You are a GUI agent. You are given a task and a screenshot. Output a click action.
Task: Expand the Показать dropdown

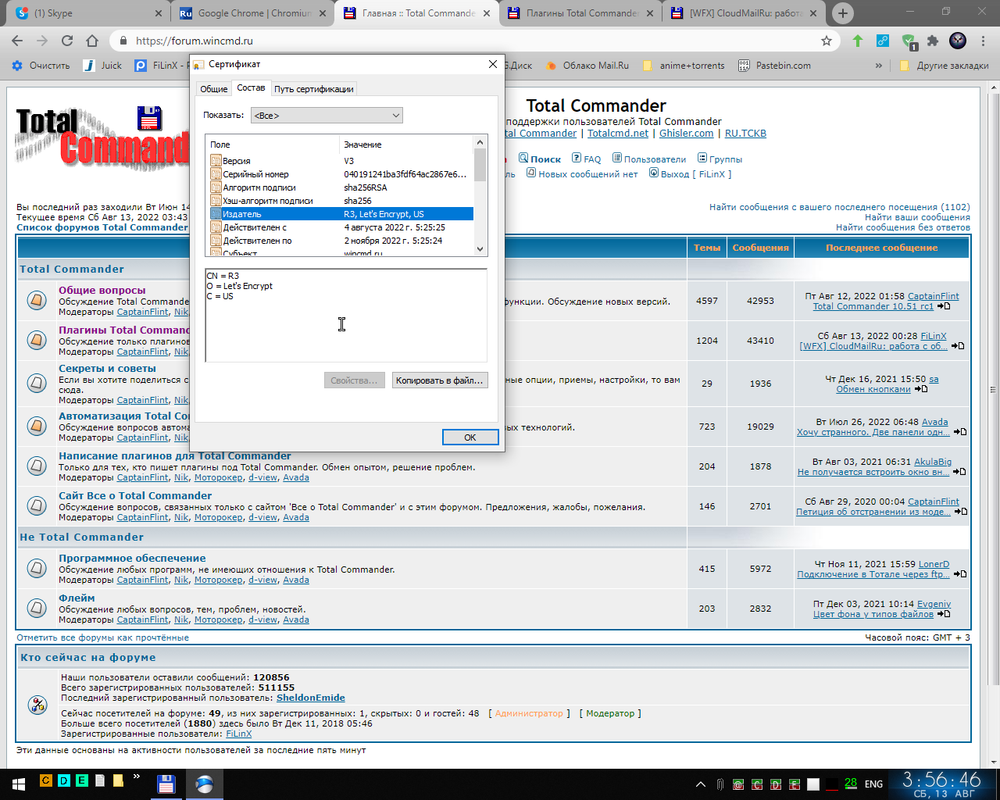coord(327,115)
